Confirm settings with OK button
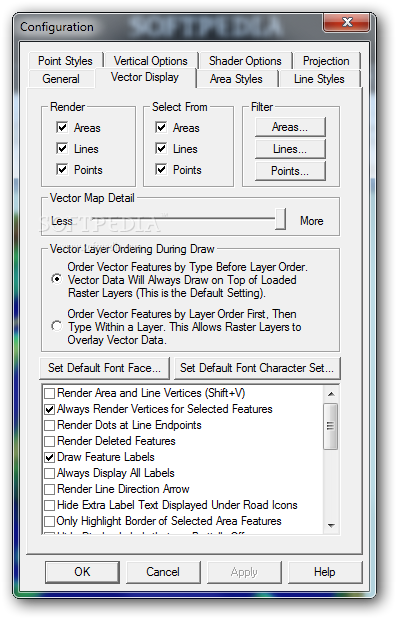397x619 pixels. pyautogui.click(x=82, y=572)
